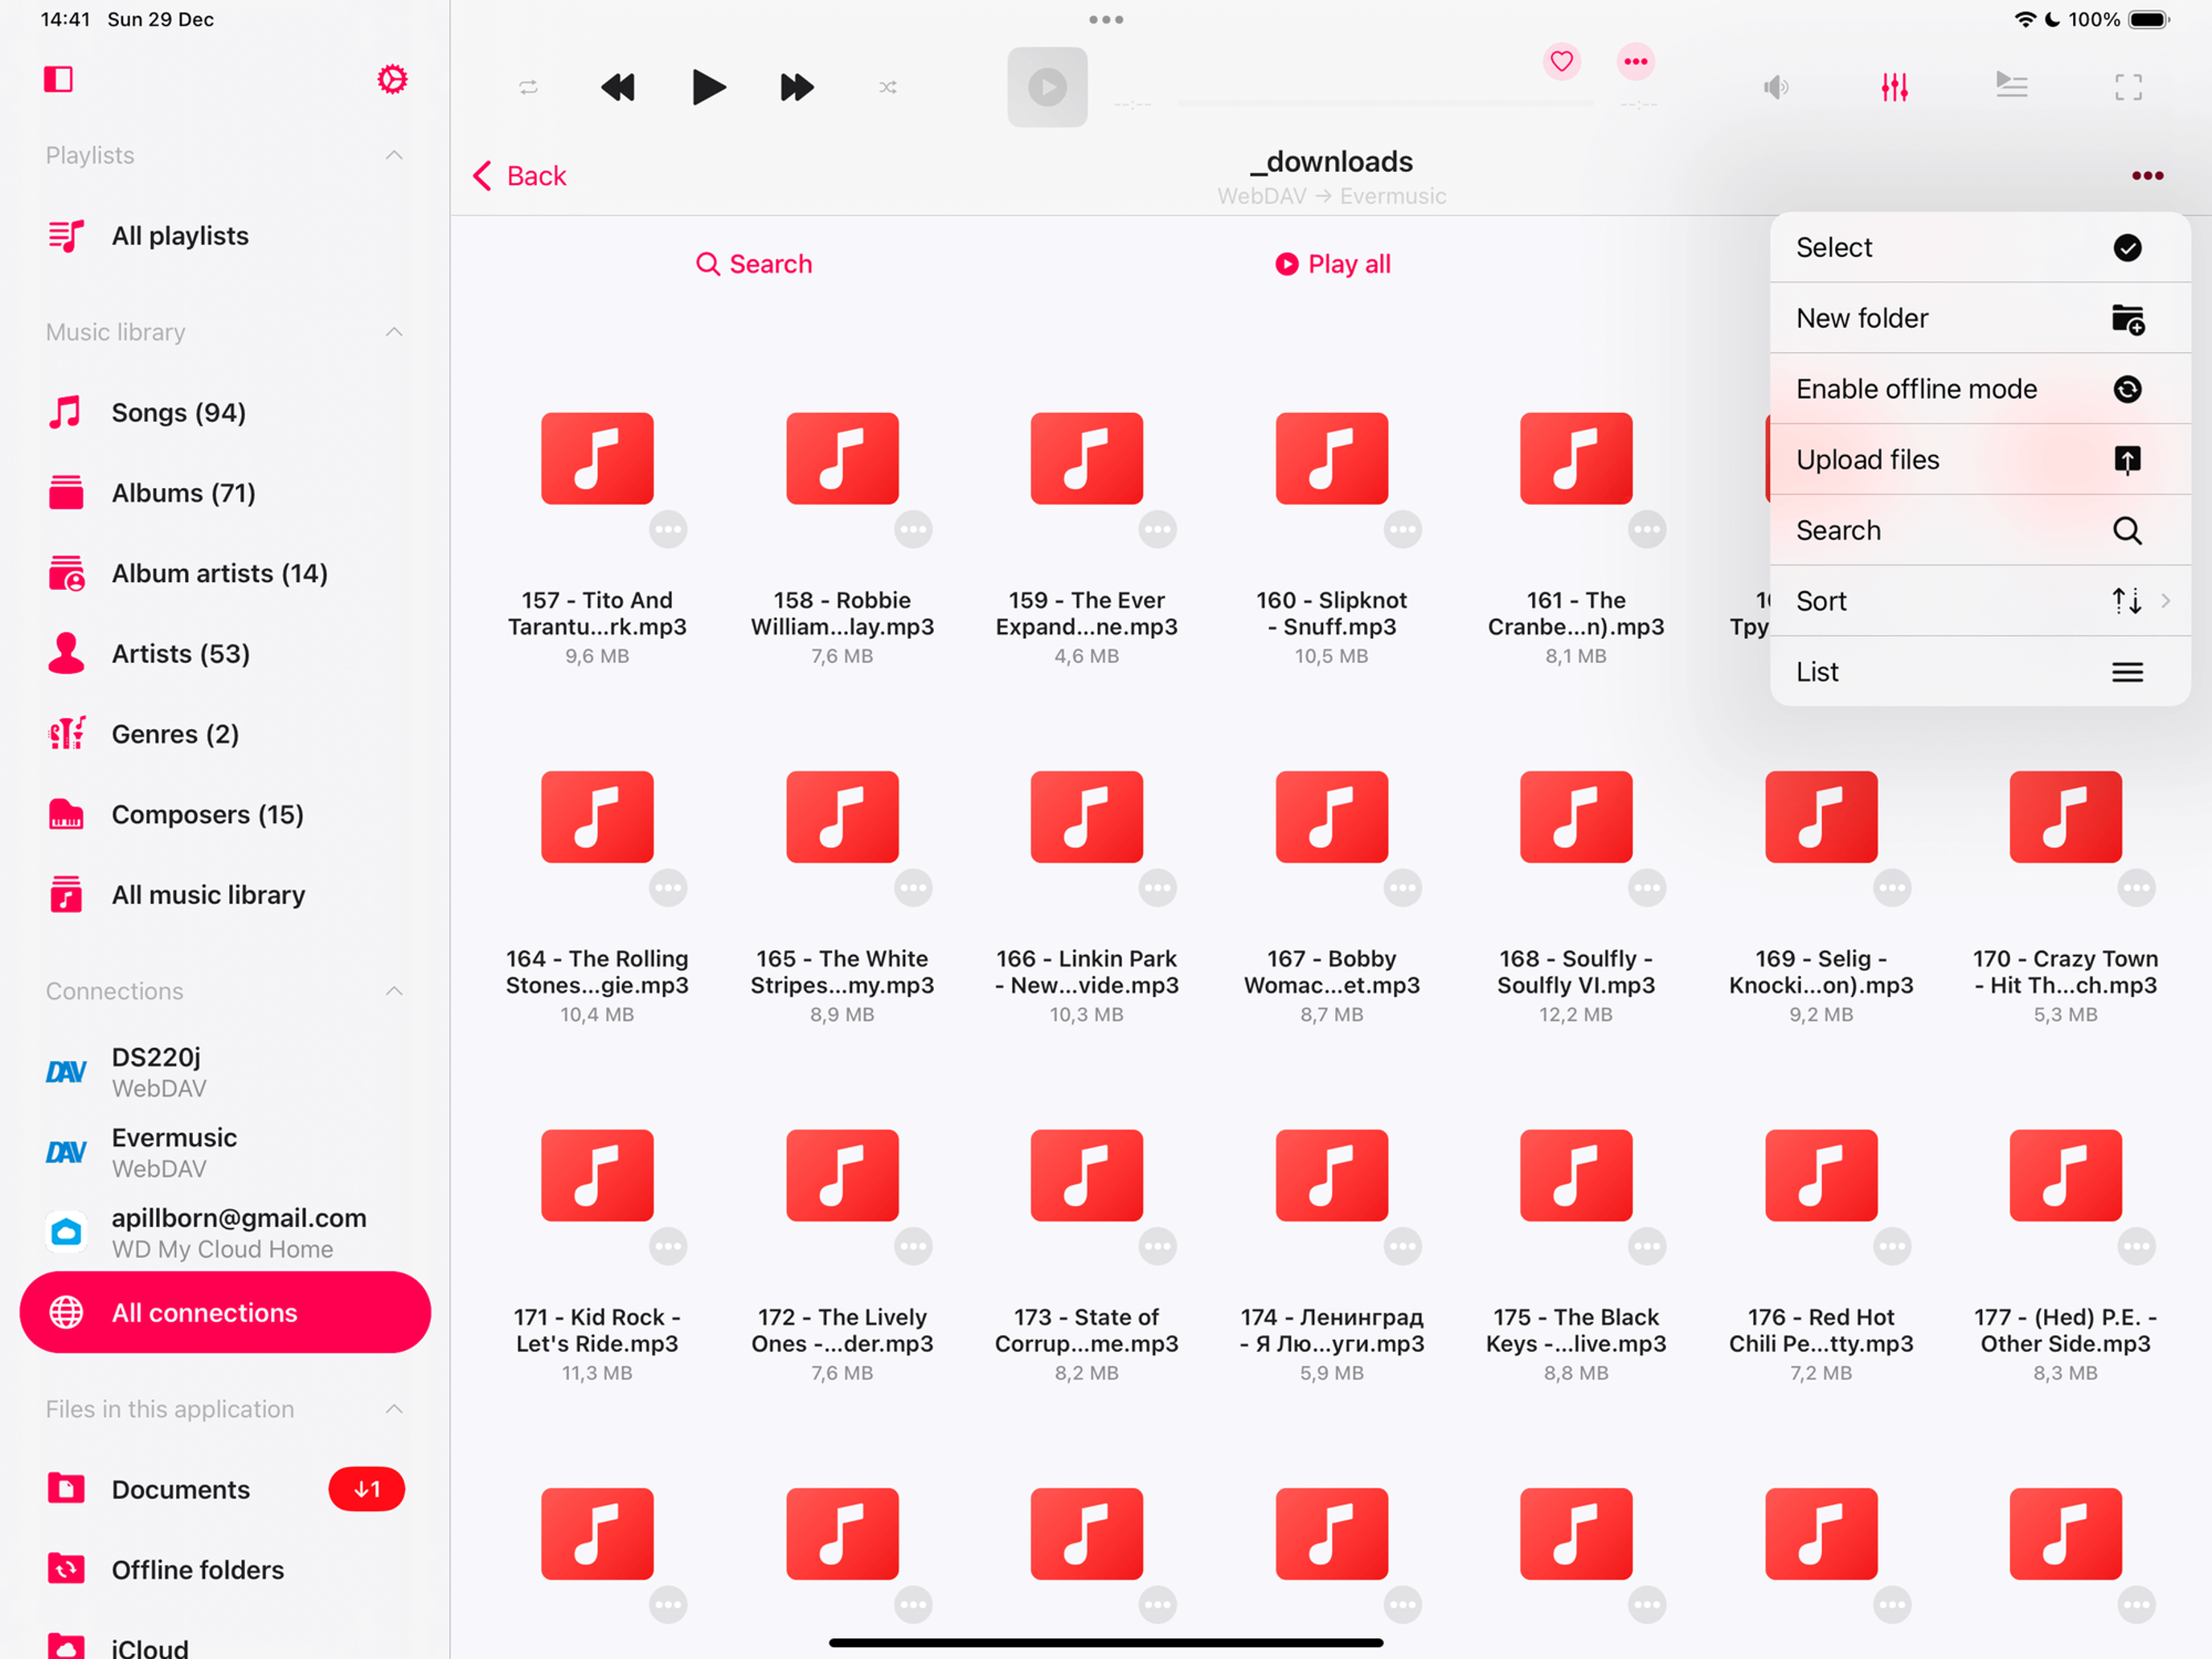This screenshot has height=1659, width=2212.
Task: Click the settings gear icon
Action: tap(392, 79)
